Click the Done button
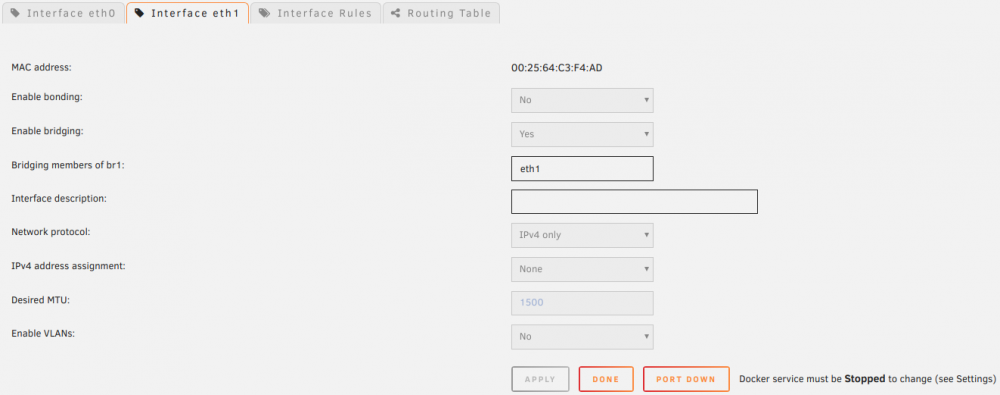The height and width of the screenshot is (395, 1000). pos(606,379)
